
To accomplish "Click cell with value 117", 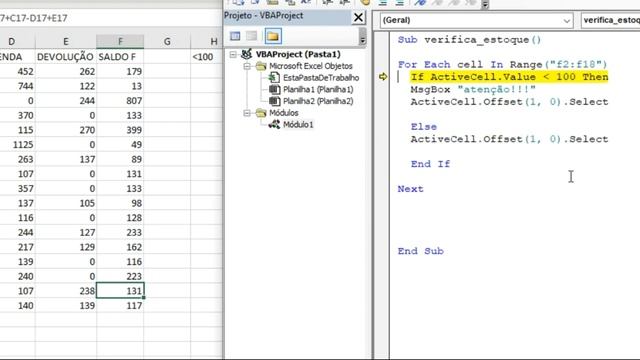I will point(120,306).
